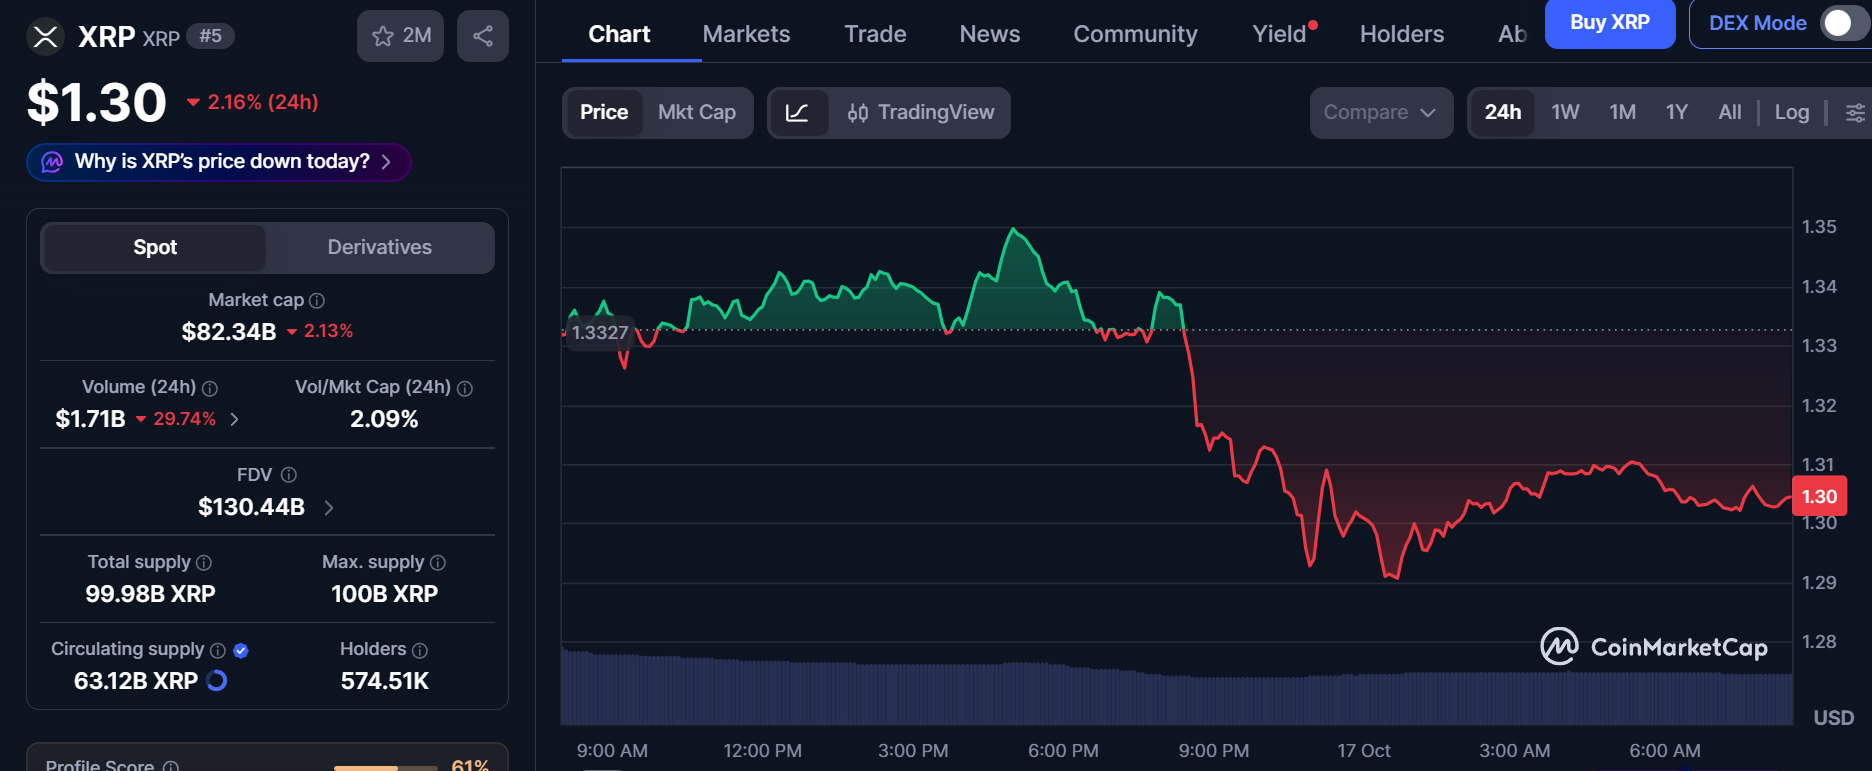Screen dimensions: 1872x771
Task: Set chart range to 1M
Action: click(x=1622, y=113)
